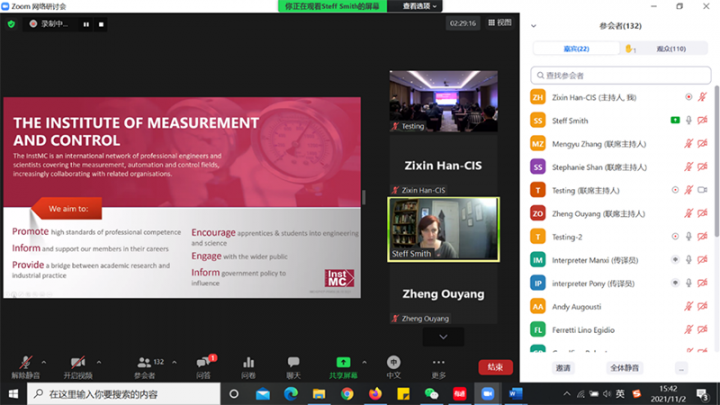Toggle Stephanie Shan video camera icon

(x=702, y=167)
